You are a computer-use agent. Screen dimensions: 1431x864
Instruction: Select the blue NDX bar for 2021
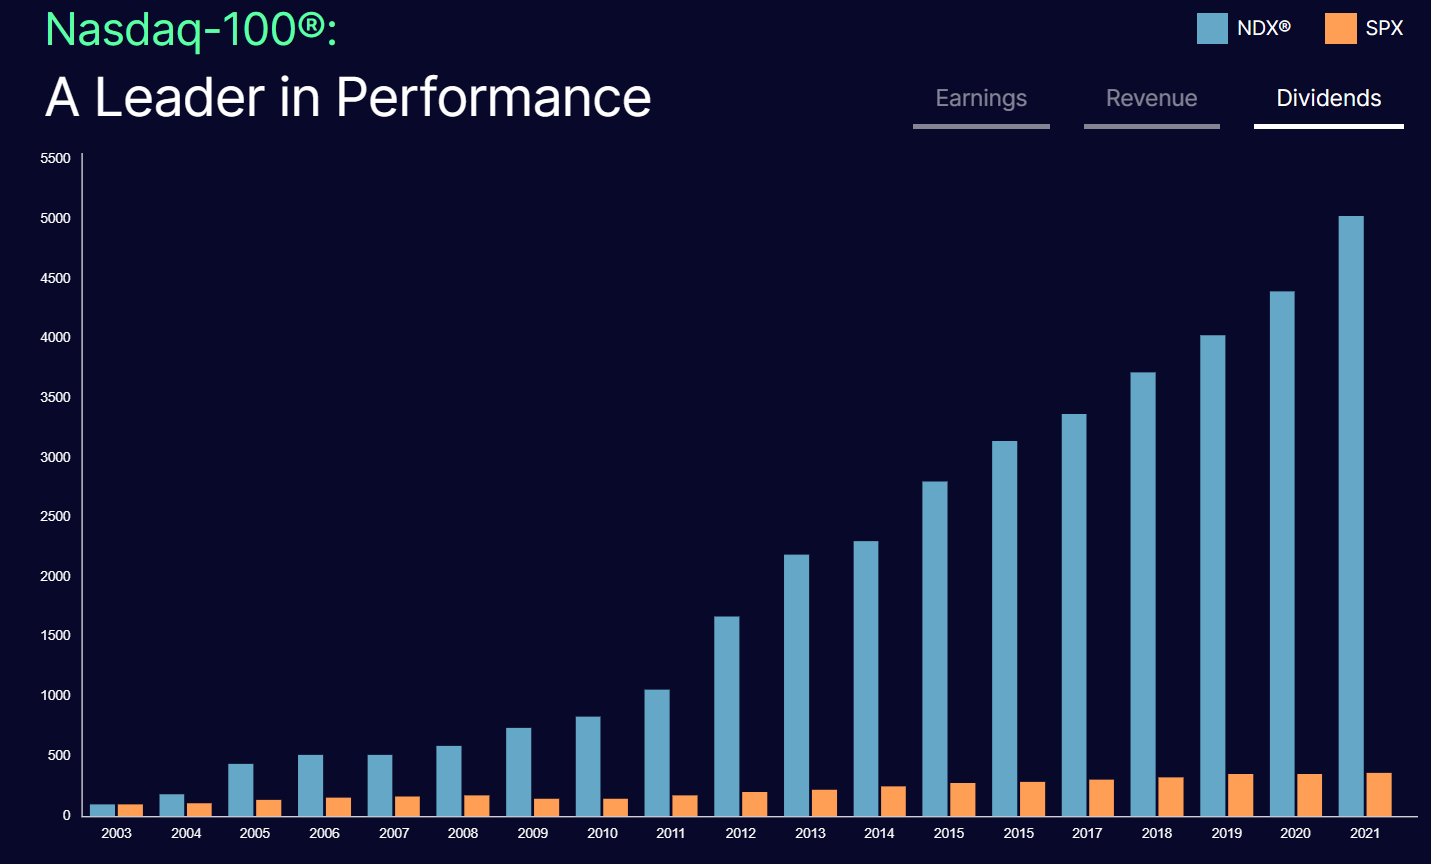[1351, 516]
